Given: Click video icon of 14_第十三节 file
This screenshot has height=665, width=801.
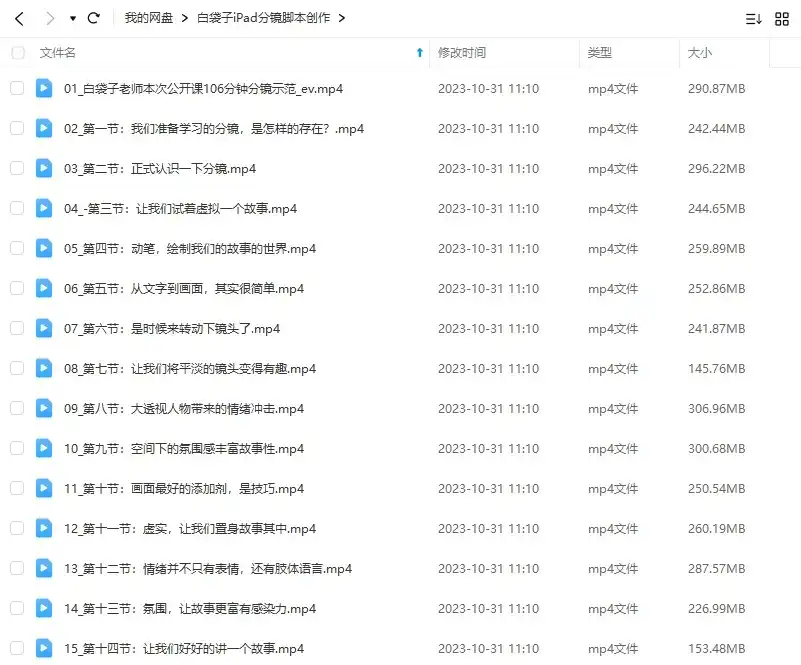Looking at the screenshot, I should tap(44, 608).
